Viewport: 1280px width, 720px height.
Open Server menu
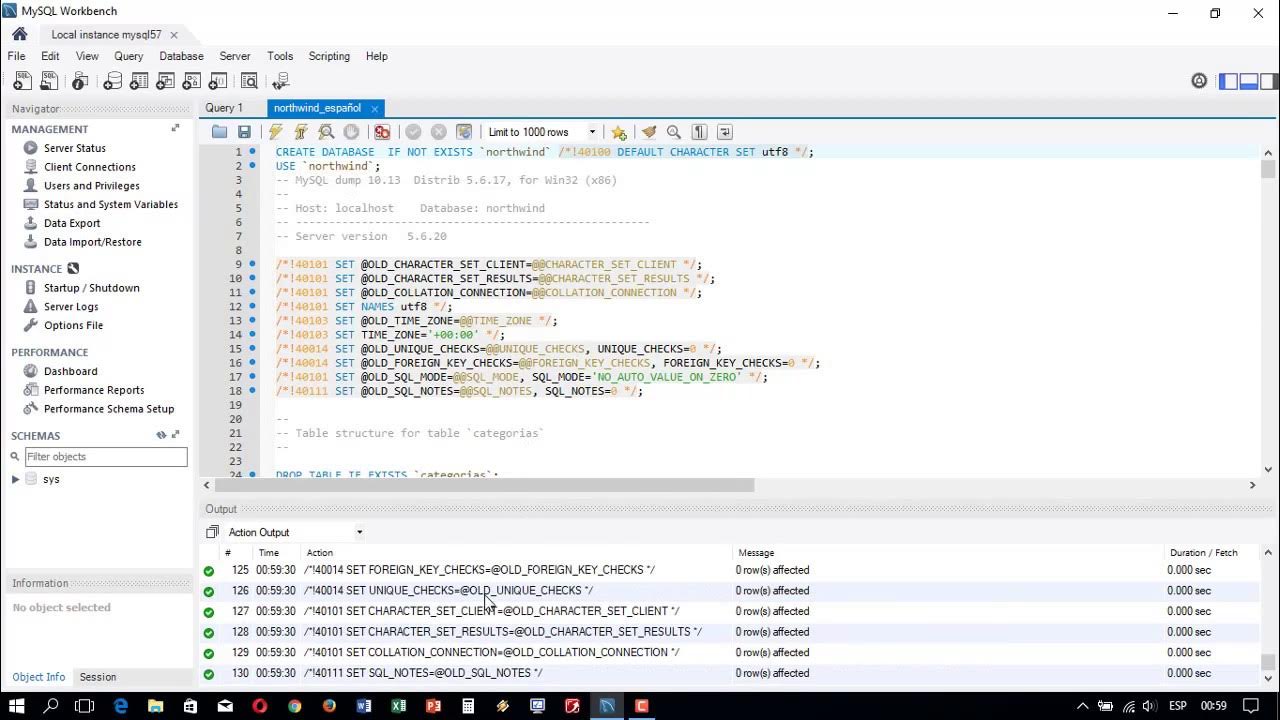pos(235,56)
